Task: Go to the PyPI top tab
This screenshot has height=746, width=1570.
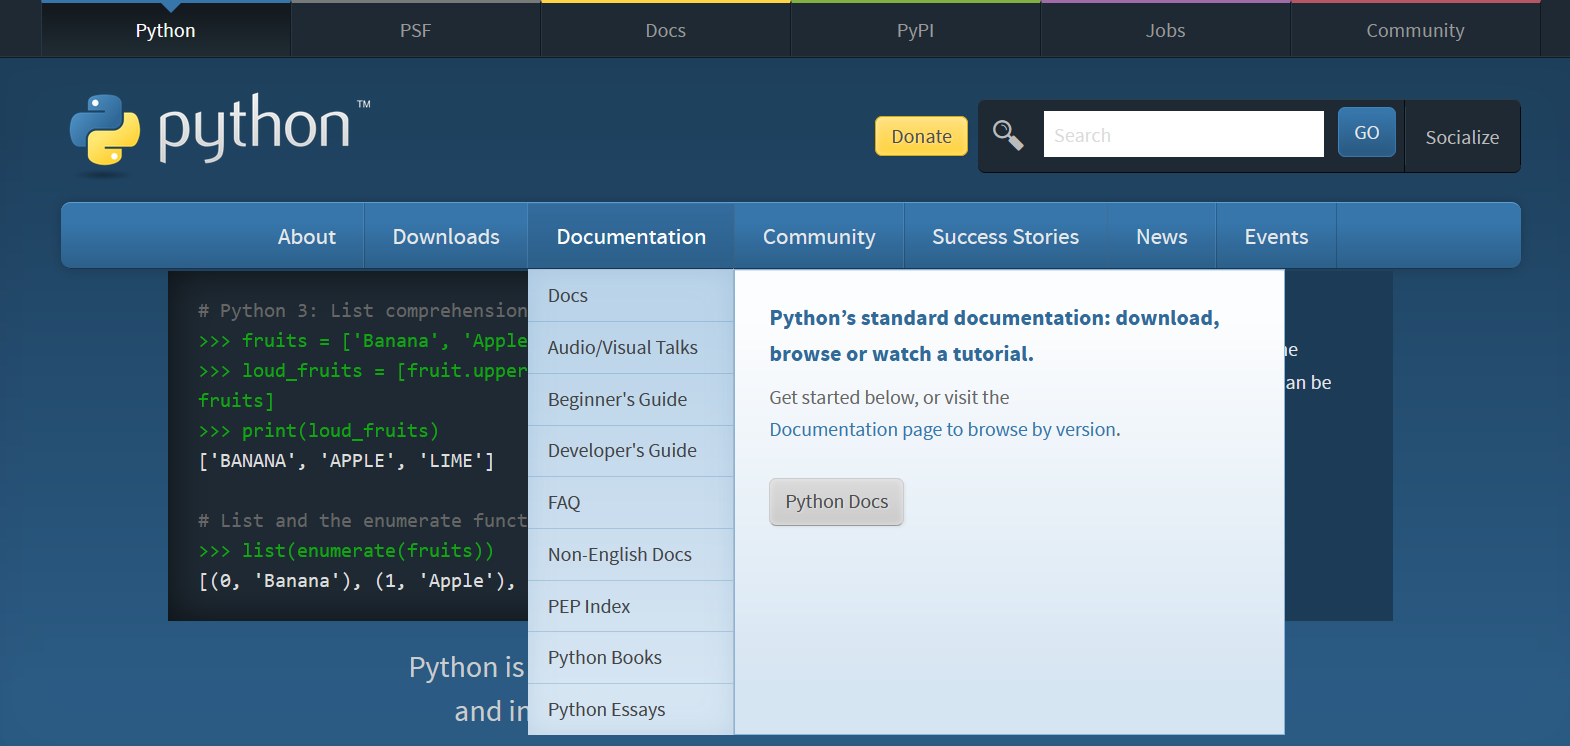Action: [916, 30]
